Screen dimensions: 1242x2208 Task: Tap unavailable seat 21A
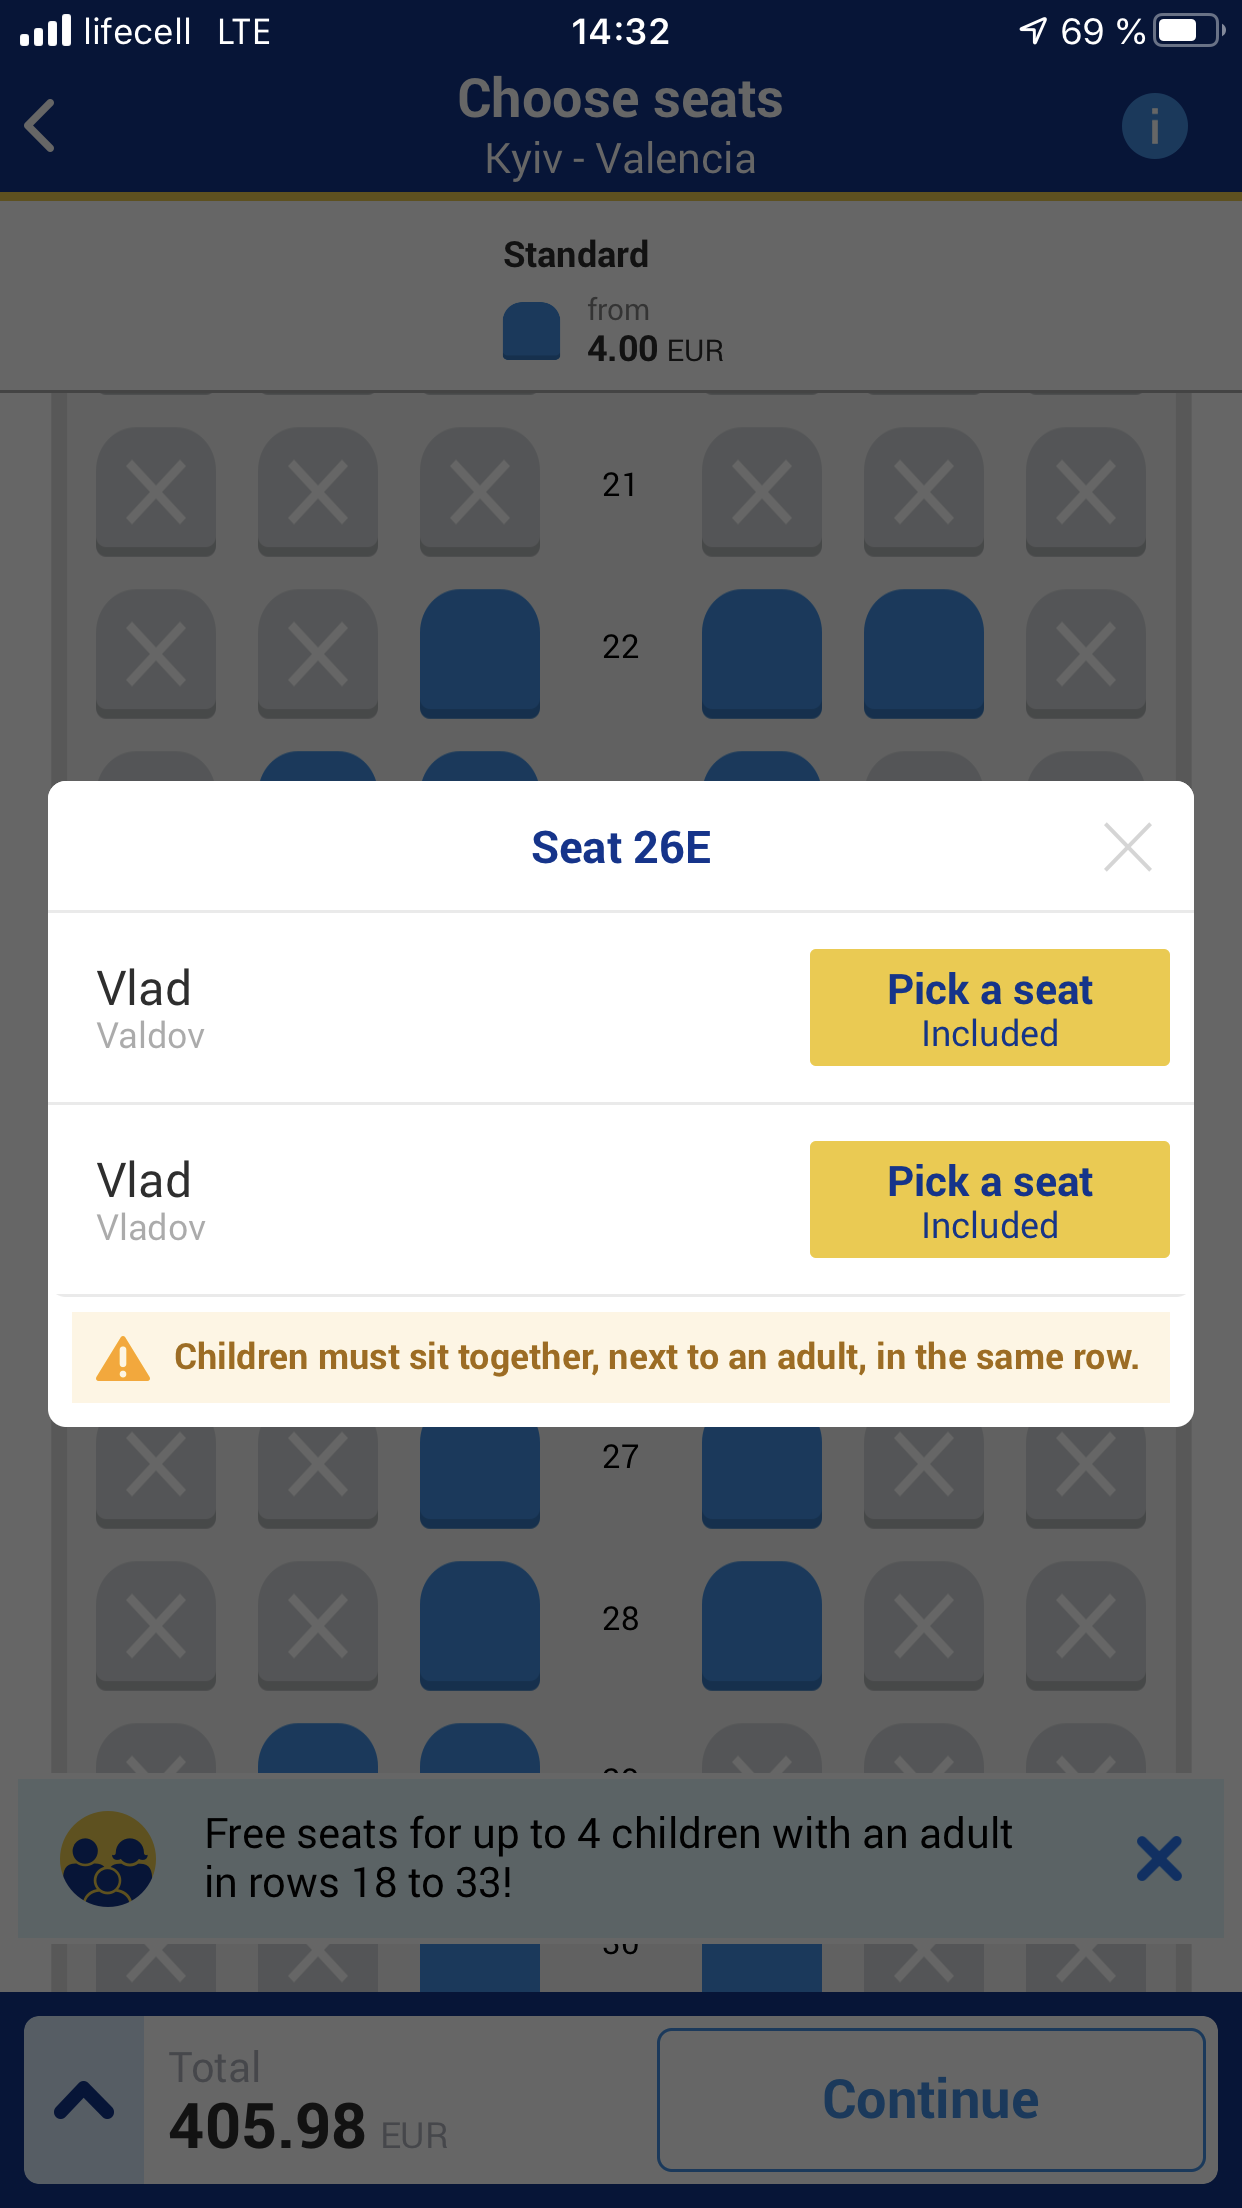pos(156,491)
